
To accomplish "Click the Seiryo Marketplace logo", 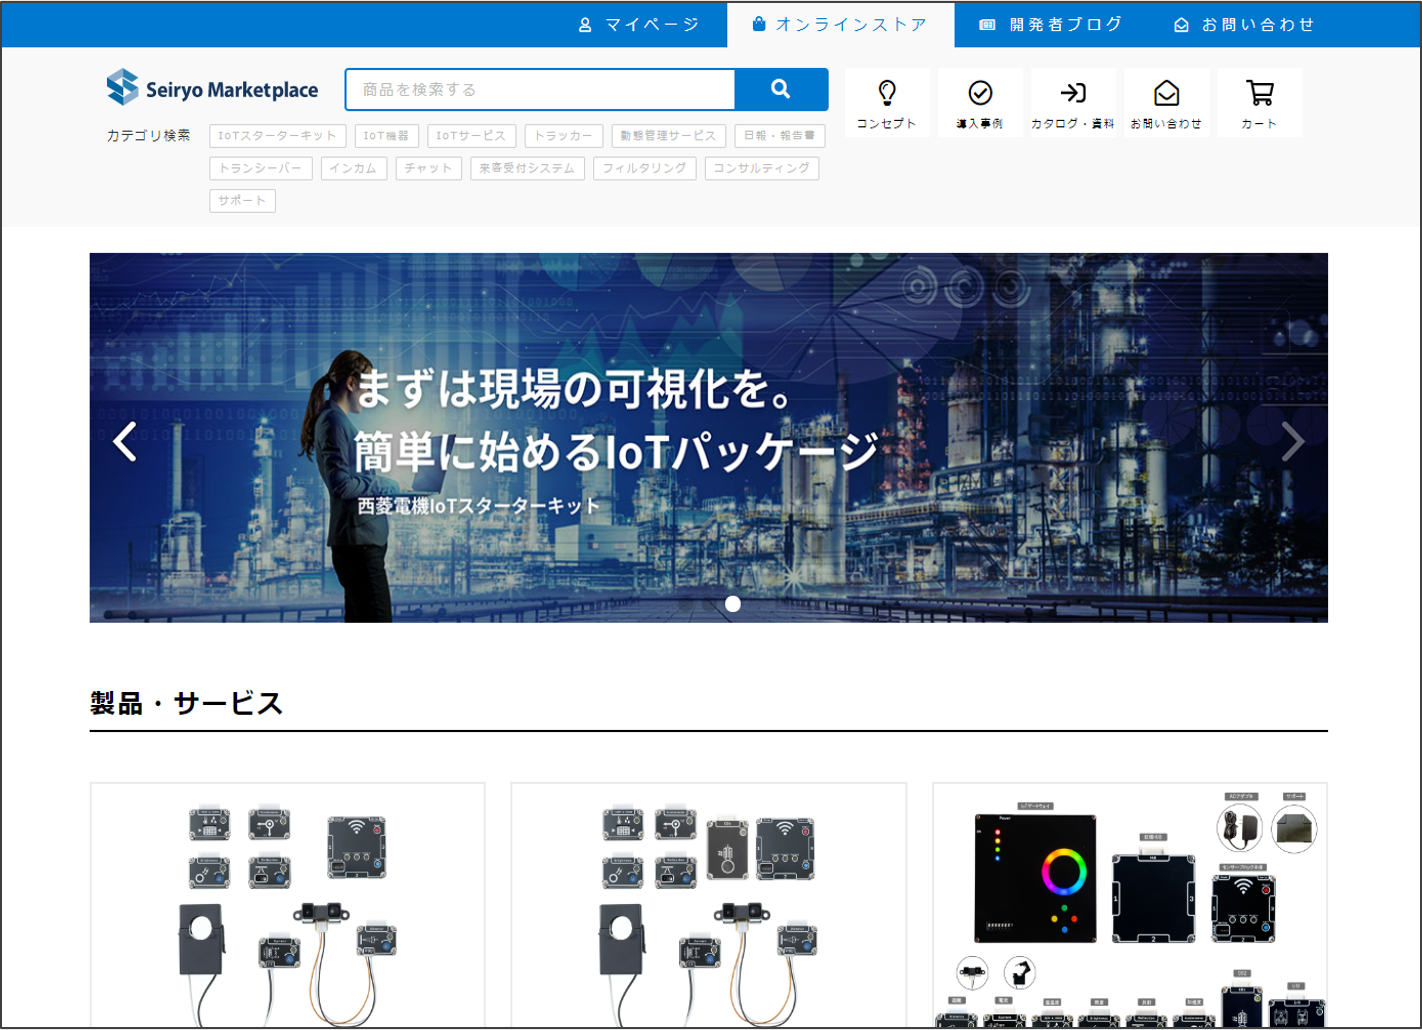I will [x=212, y=89].
